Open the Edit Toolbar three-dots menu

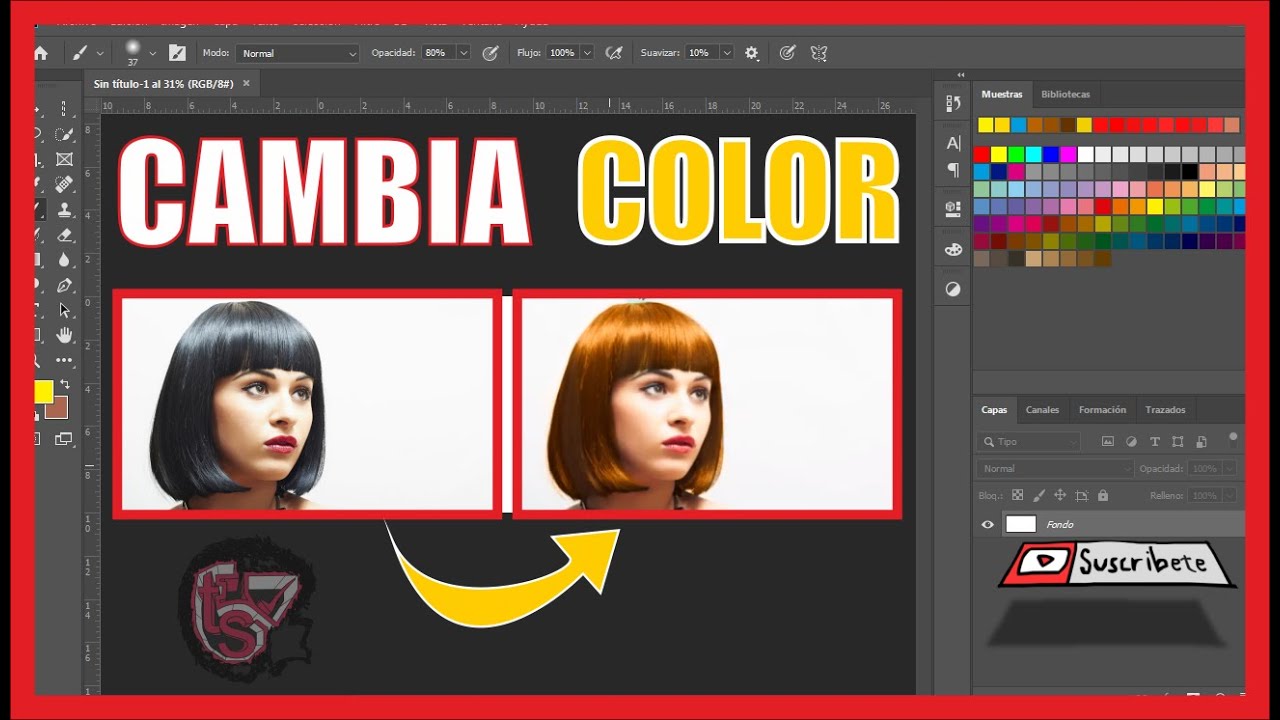(x=64, y=360)
